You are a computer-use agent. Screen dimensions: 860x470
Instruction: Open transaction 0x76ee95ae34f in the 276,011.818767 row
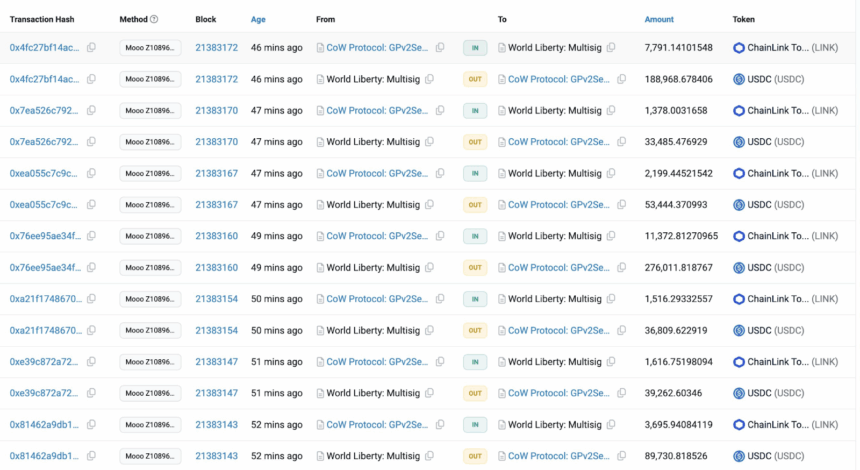point(45,268)
